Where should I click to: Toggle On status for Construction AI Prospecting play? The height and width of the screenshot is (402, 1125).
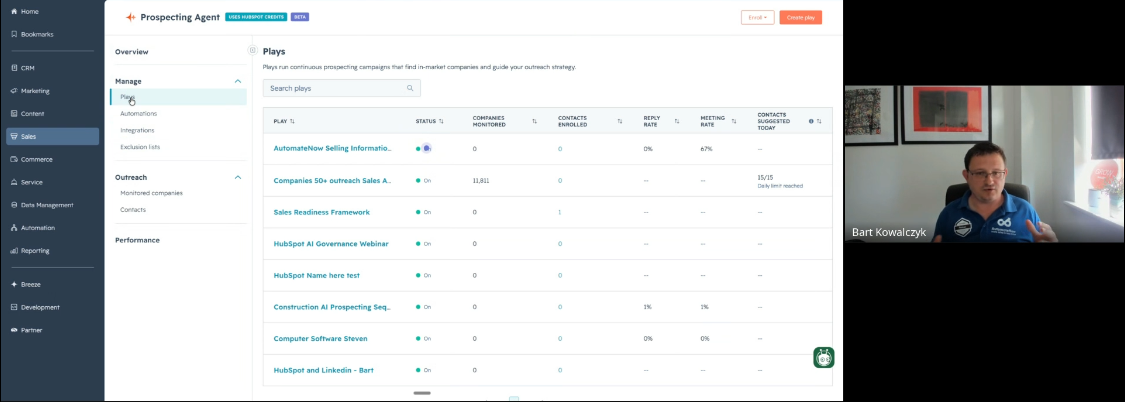(x=424, y=307)
